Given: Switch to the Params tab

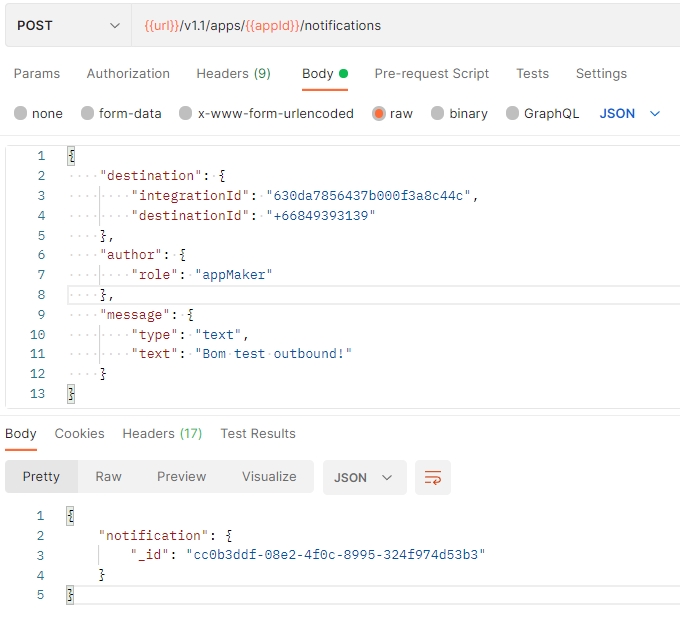Looking at the screenshot, I should click(37, 73).
